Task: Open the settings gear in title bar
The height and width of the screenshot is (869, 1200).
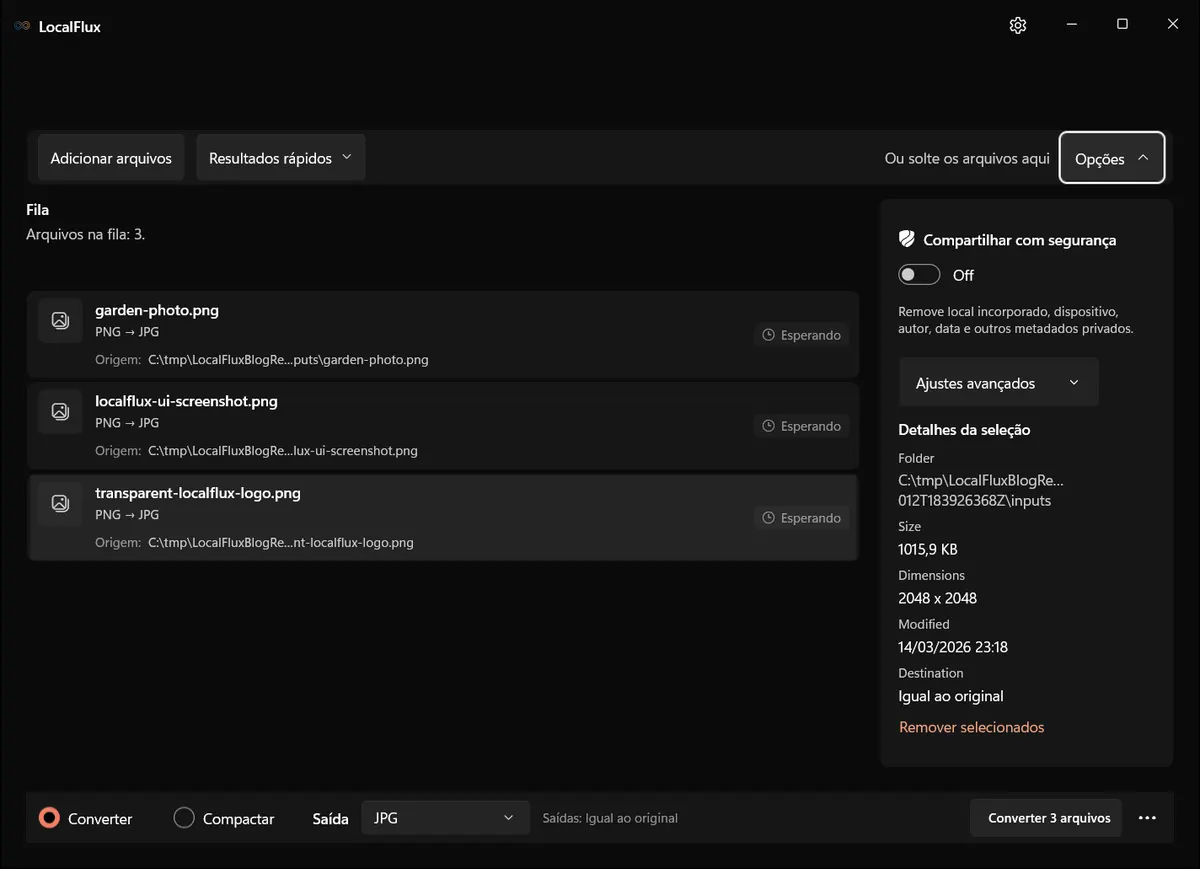Action: pyautogui.click(x=1018, y=25)
